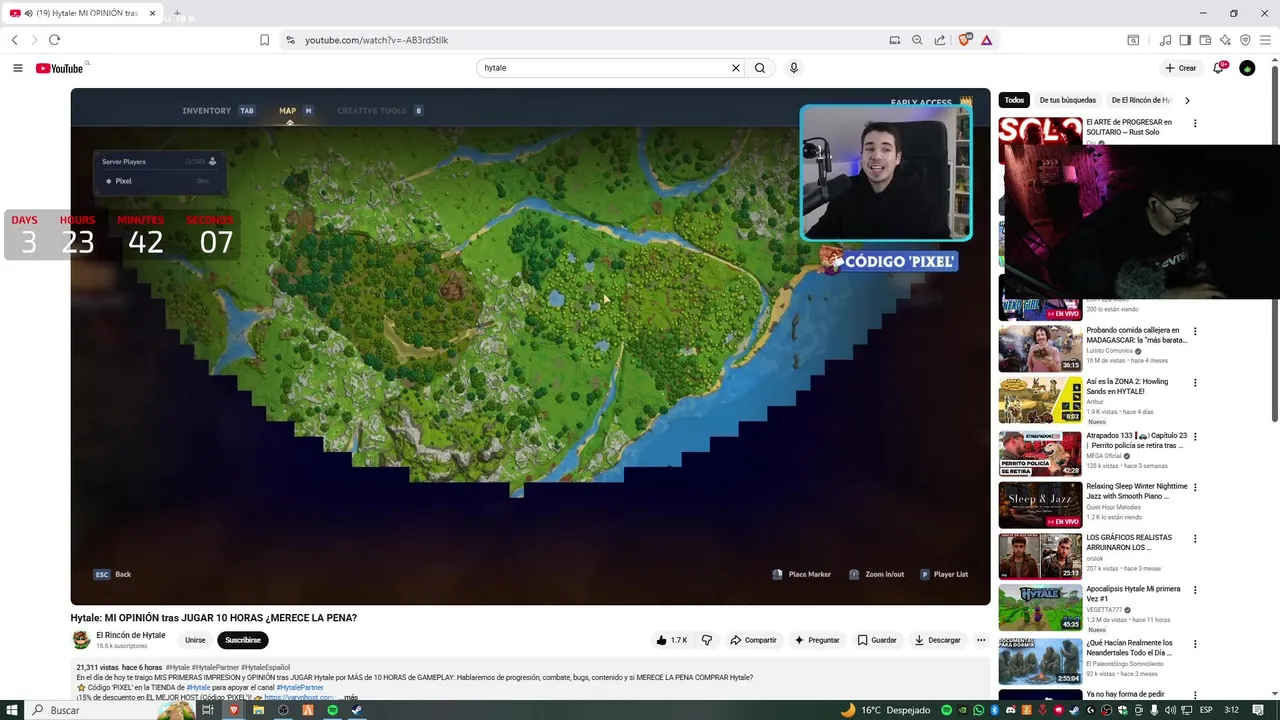Open the account avatar menu

1247,68
